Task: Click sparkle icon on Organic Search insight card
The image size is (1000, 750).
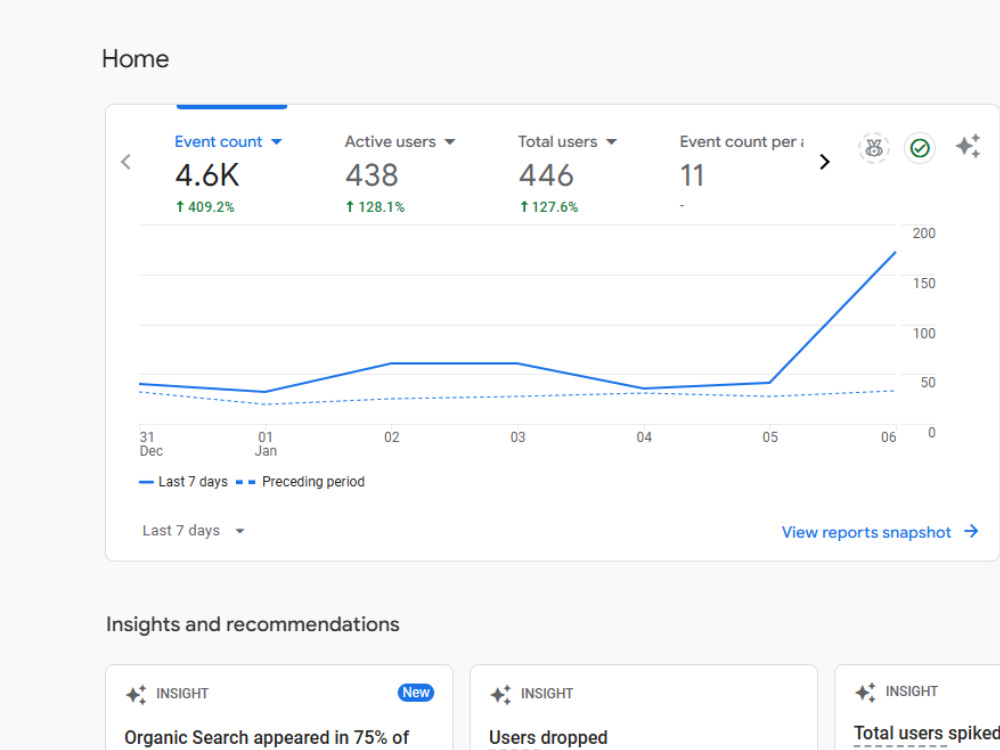Action: click(136, 694)
